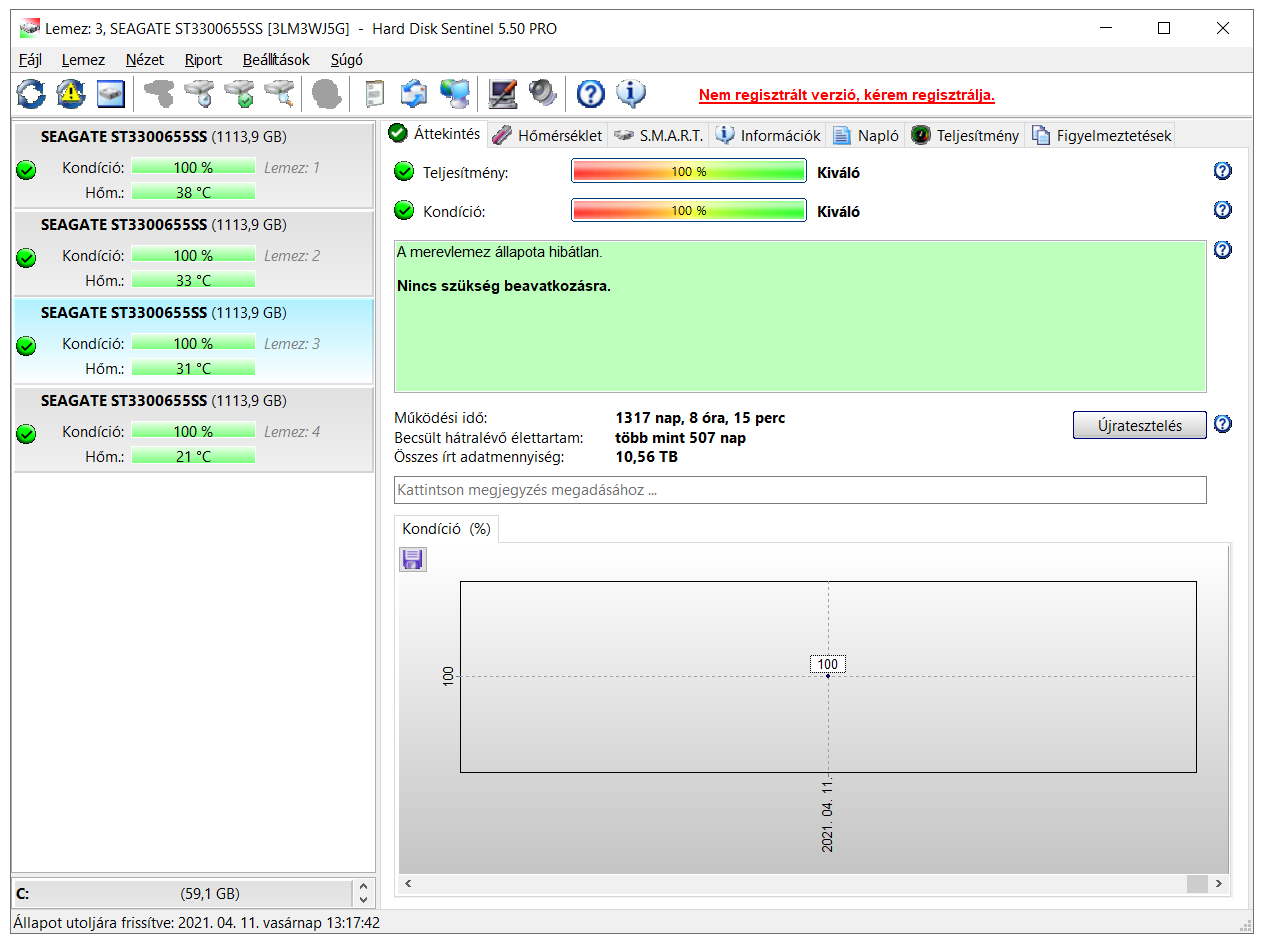Click the help icon beside Kondíció bar
The width and height of the screenshot is (1261, 940).
tap(1222, 210)
